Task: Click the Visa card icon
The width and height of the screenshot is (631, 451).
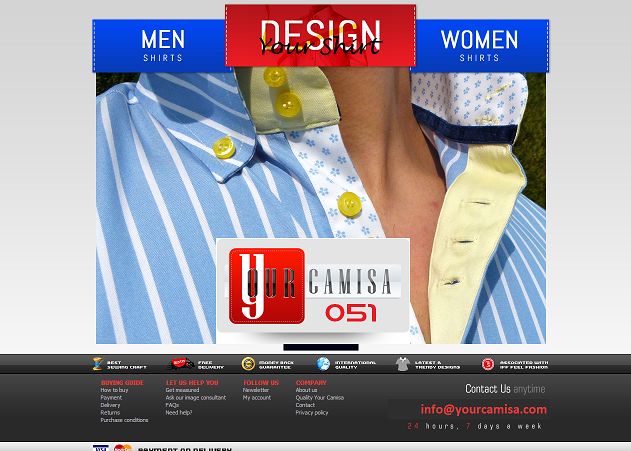Action: pyautogui.click(x=101, y=448)
